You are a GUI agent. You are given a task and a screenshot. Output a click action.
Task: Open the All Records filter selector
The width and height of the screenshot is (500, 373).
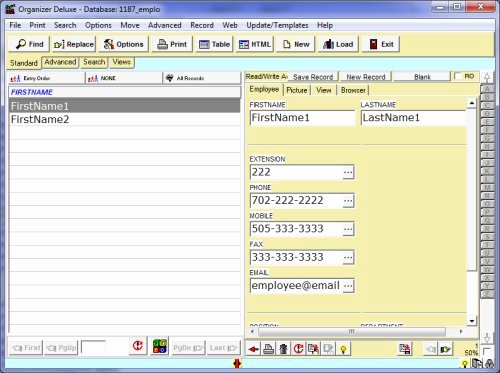click(x=202, y=78)
